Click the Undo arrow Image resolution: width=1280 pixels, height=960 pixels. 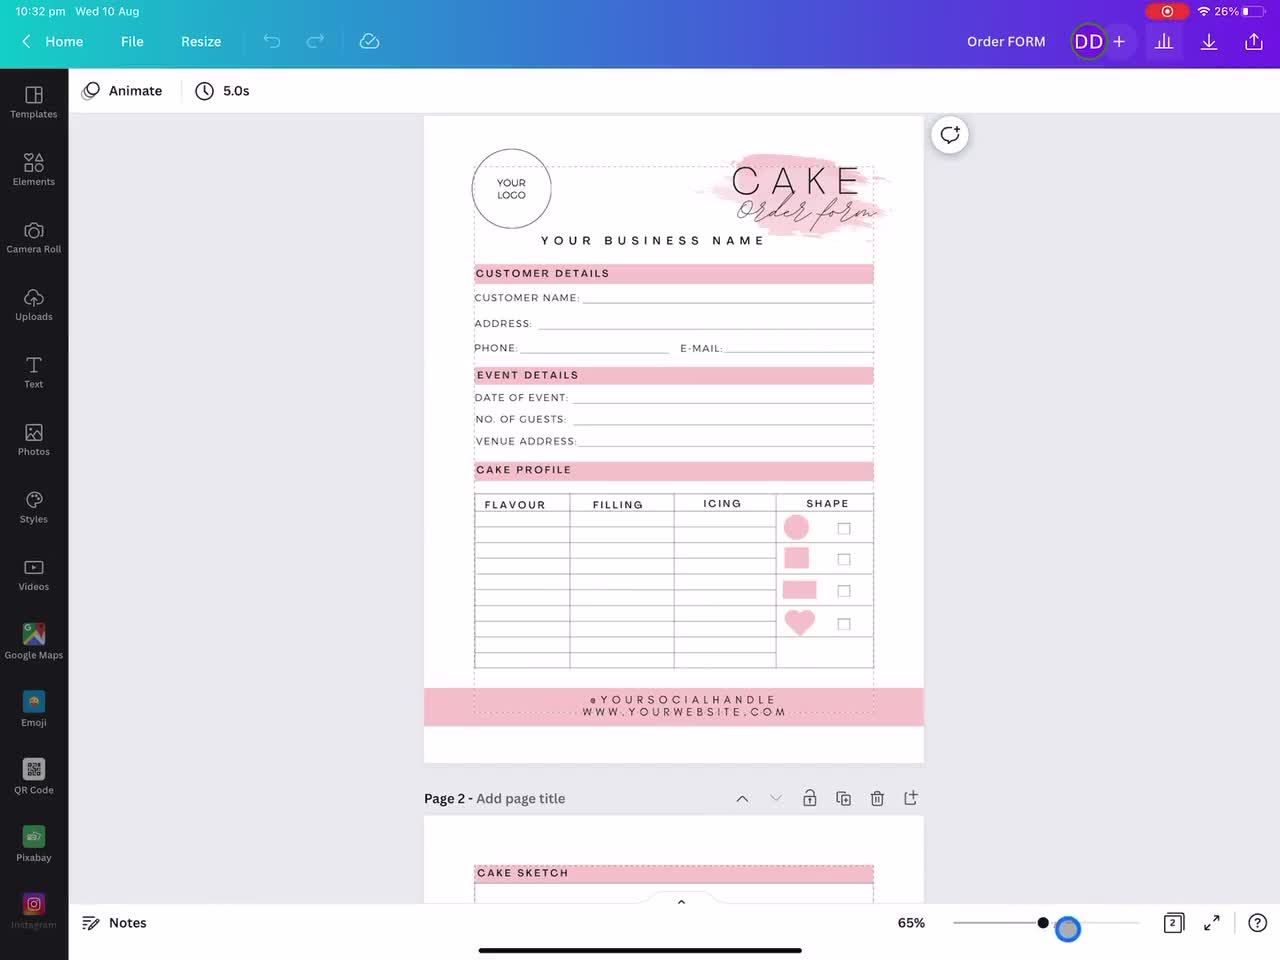272,41
